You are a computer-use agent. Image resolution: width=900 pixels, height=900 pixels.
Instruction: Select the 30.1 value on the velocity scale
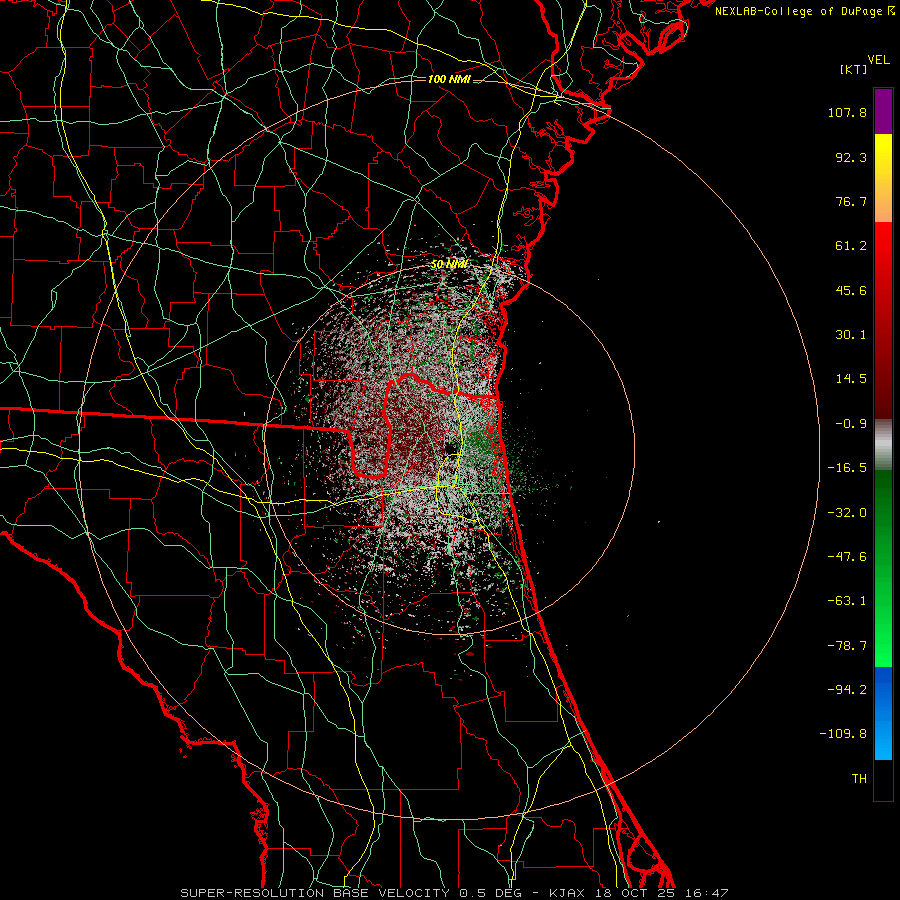851,335
